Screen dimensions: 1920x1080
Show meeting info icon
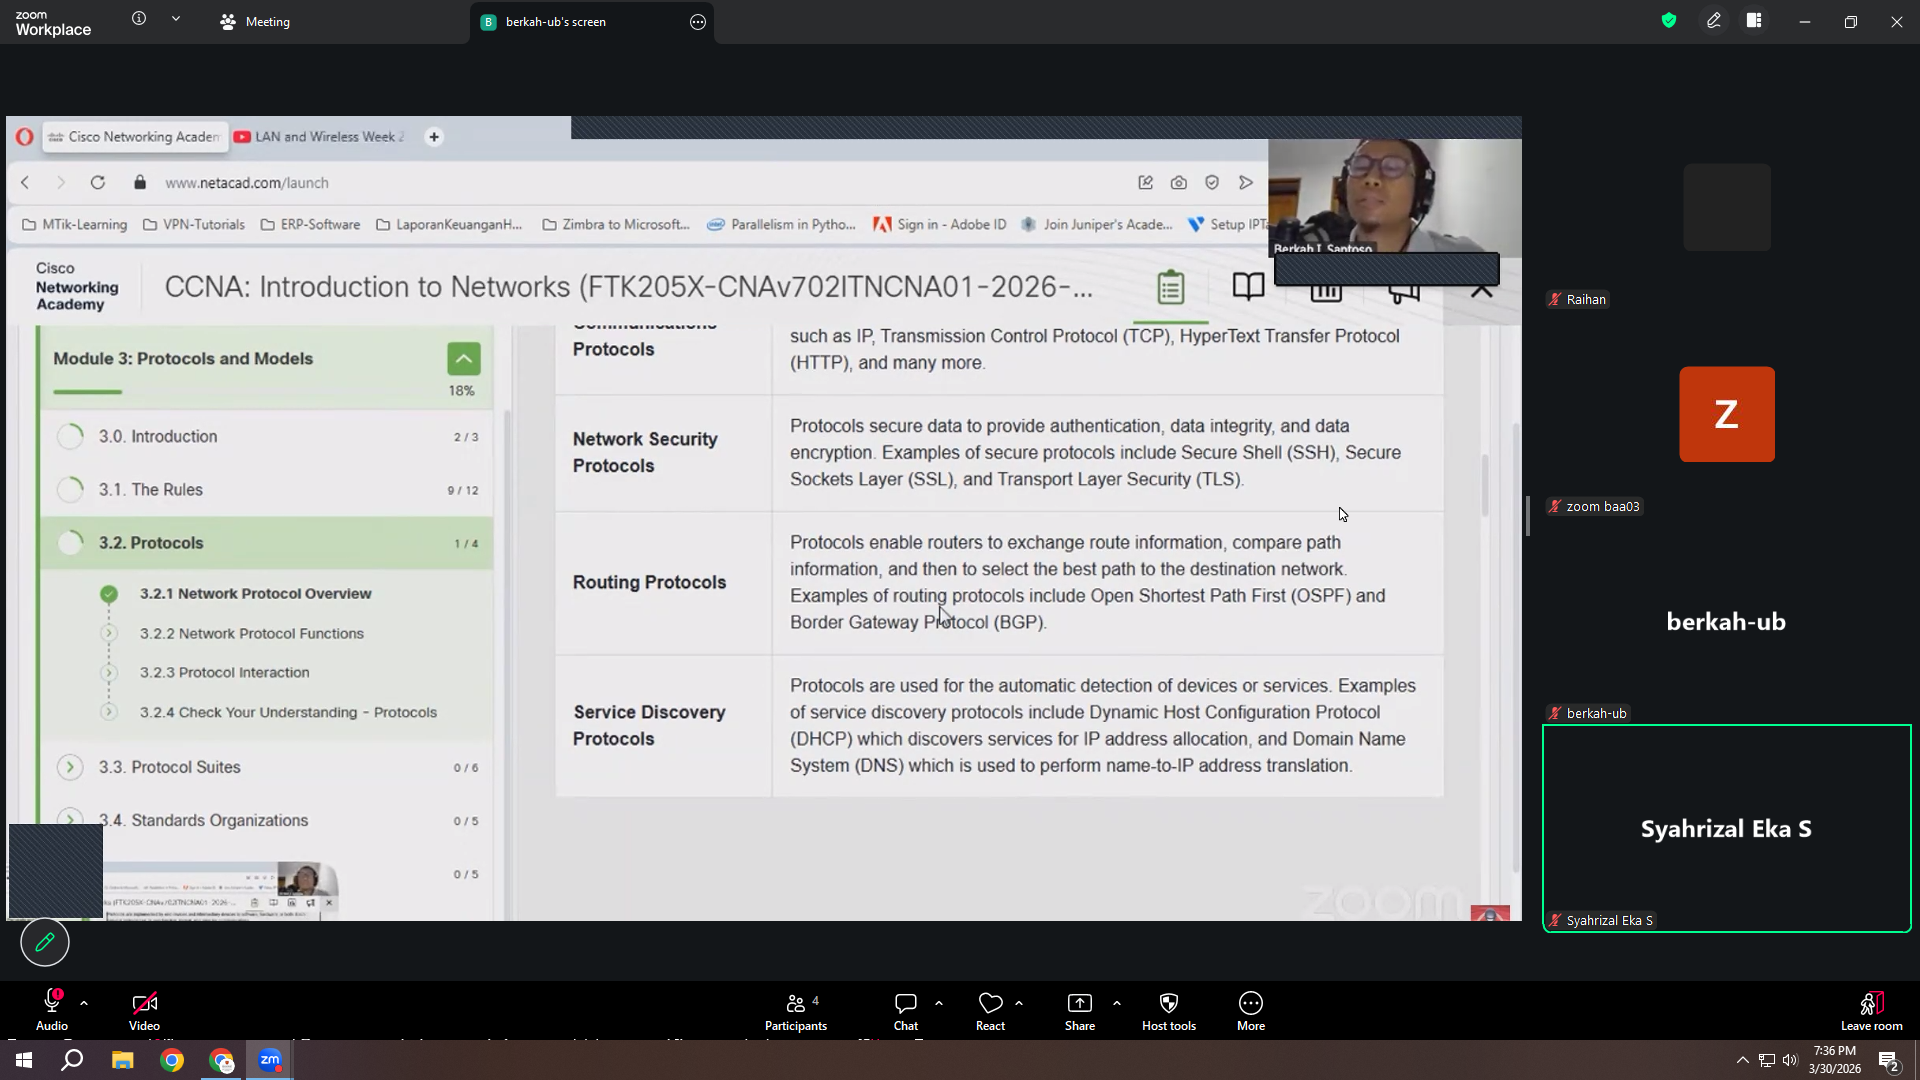pos(139,19)
